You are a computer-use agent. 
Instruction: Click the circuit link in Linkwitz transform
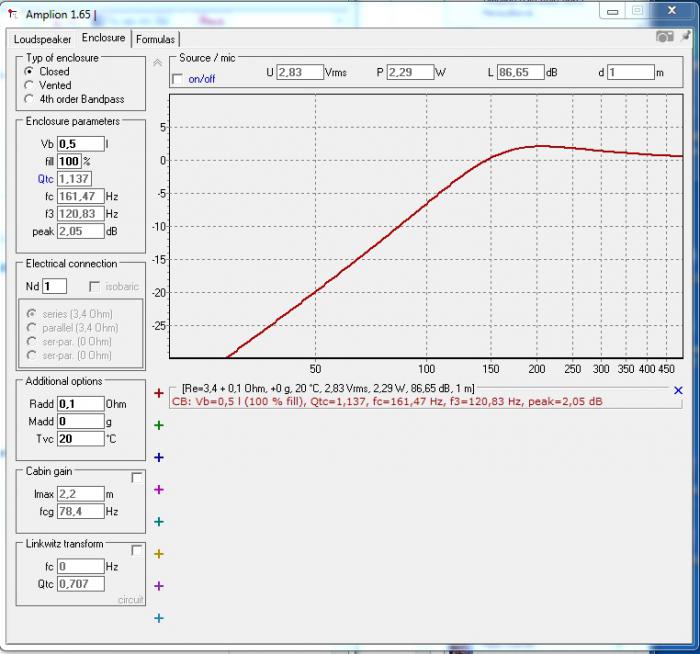coord(130,600)
